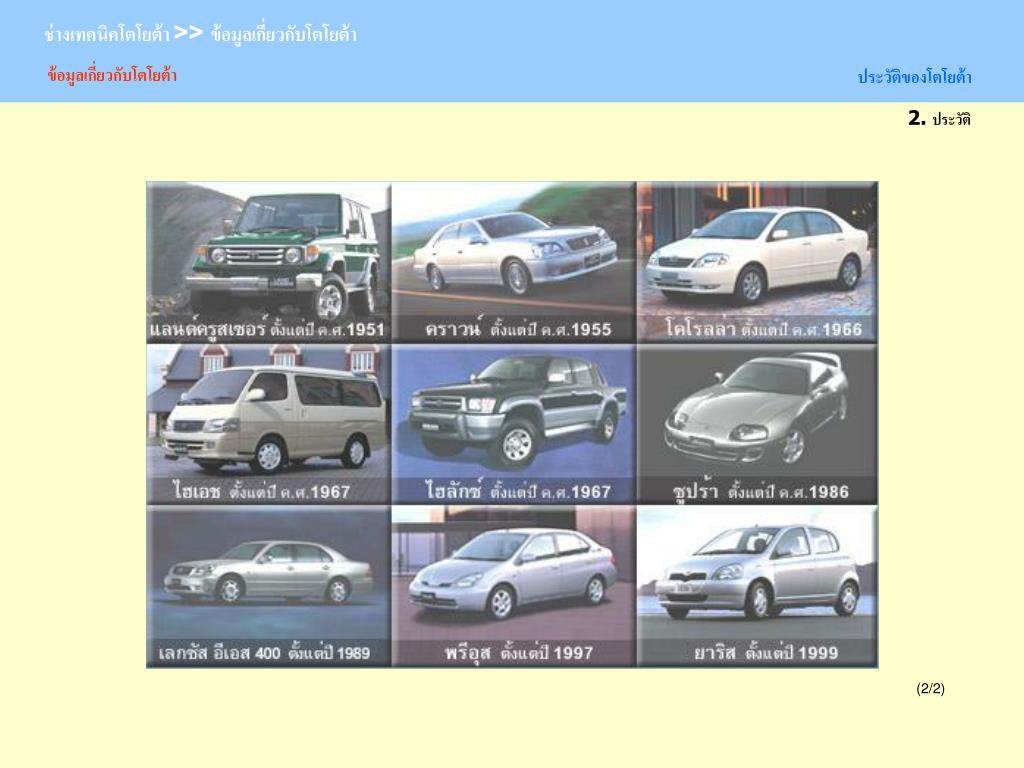Click the 'พรีอุส ตั้งแต่ปี 1997' caption
This screenshot has width=1024, height=768.
[519, 652]
